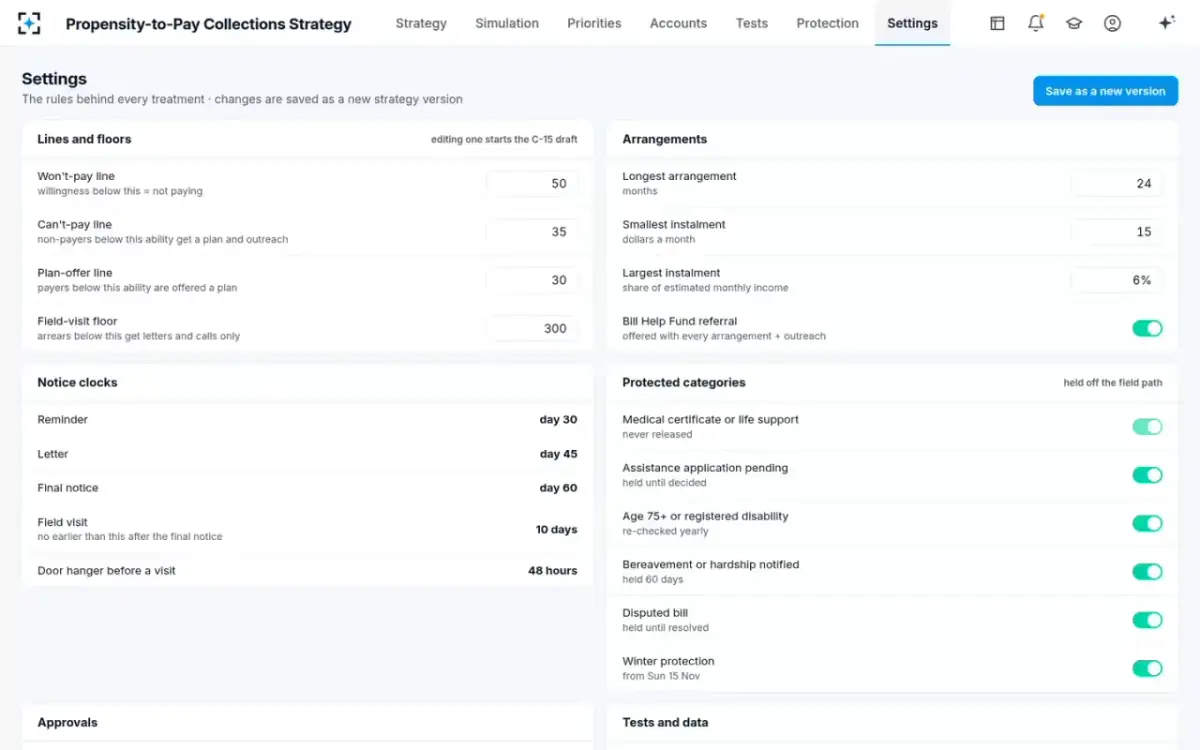Switch to the Simulation tab

click(x=507, y=23)
